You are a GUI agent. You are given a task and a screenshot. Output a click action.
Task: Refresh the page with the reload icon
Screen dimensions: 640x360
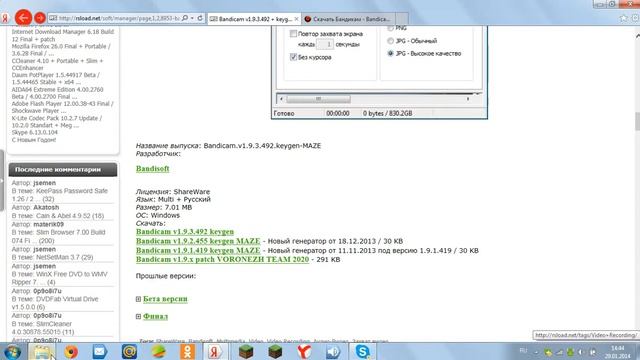pyautogui.click(x=200, y=18)
